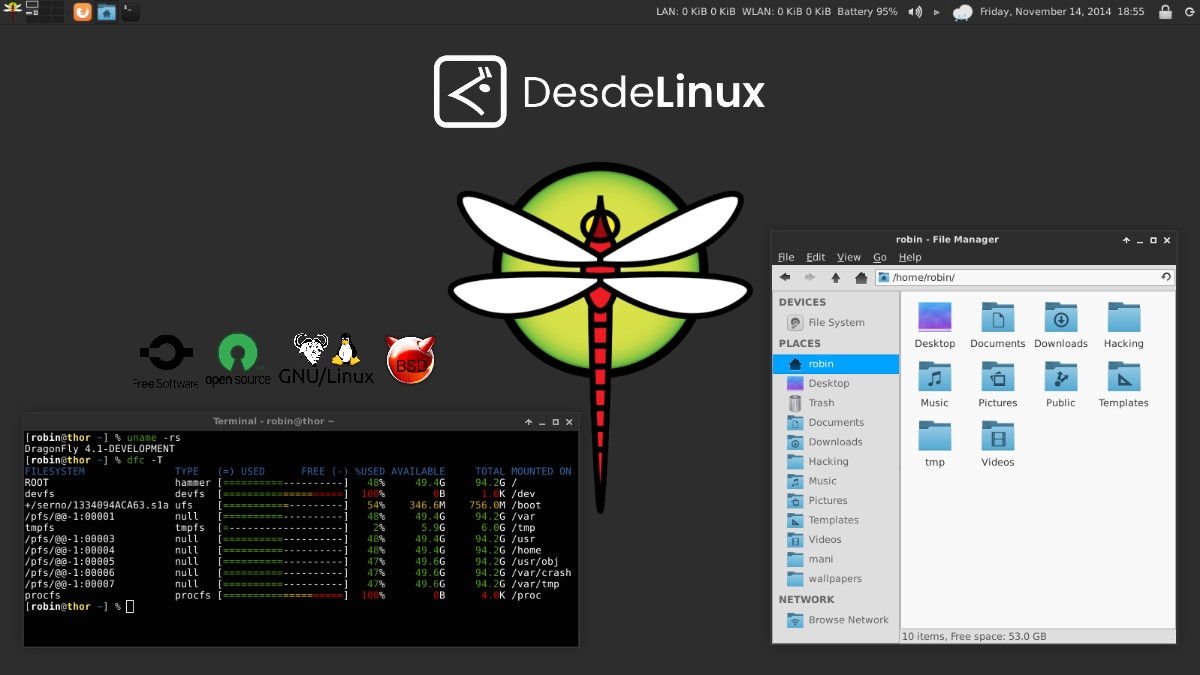Open the weather cloud applet
This screenshot has width=1200, height=675.
962,12
